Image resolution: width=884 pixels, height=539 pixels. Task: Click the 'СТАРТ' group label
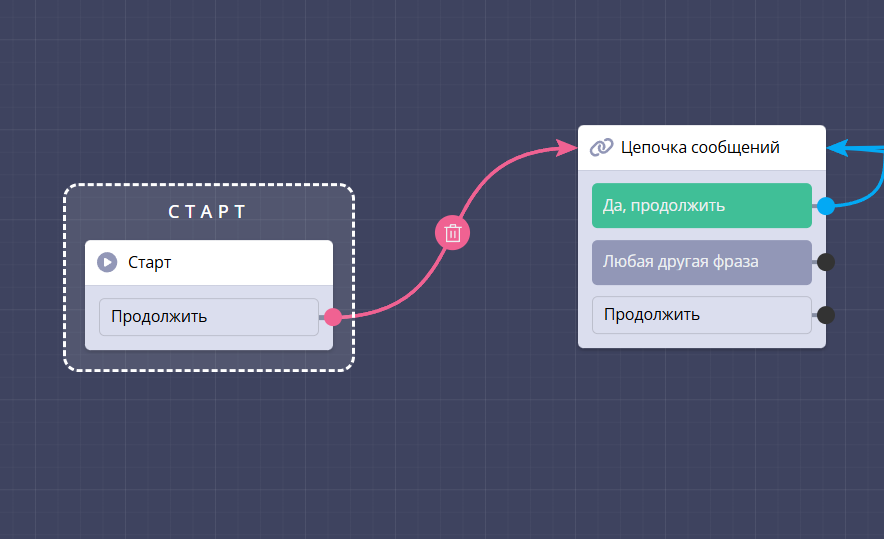point(207,212)
